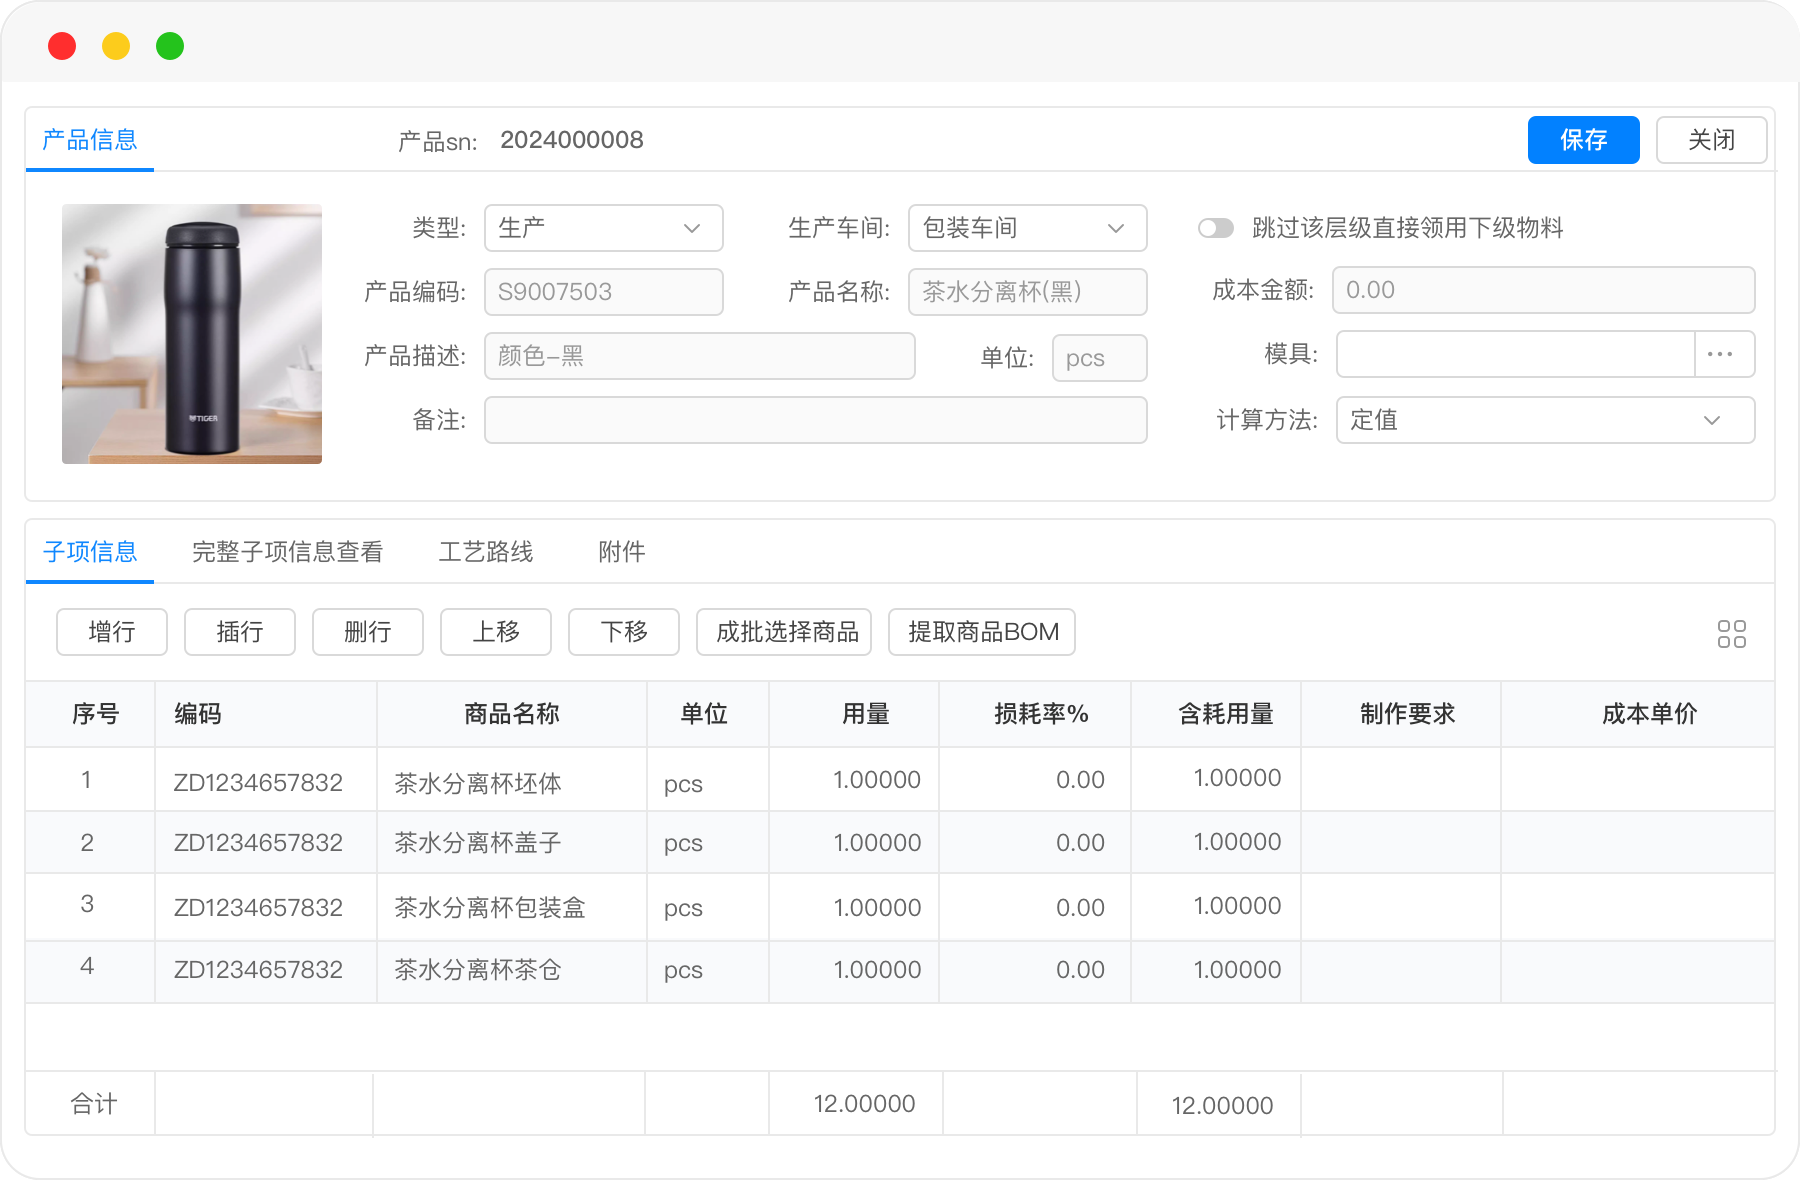Switch to 子项信息 tab

pyautogui.click(x=90, y=552)
